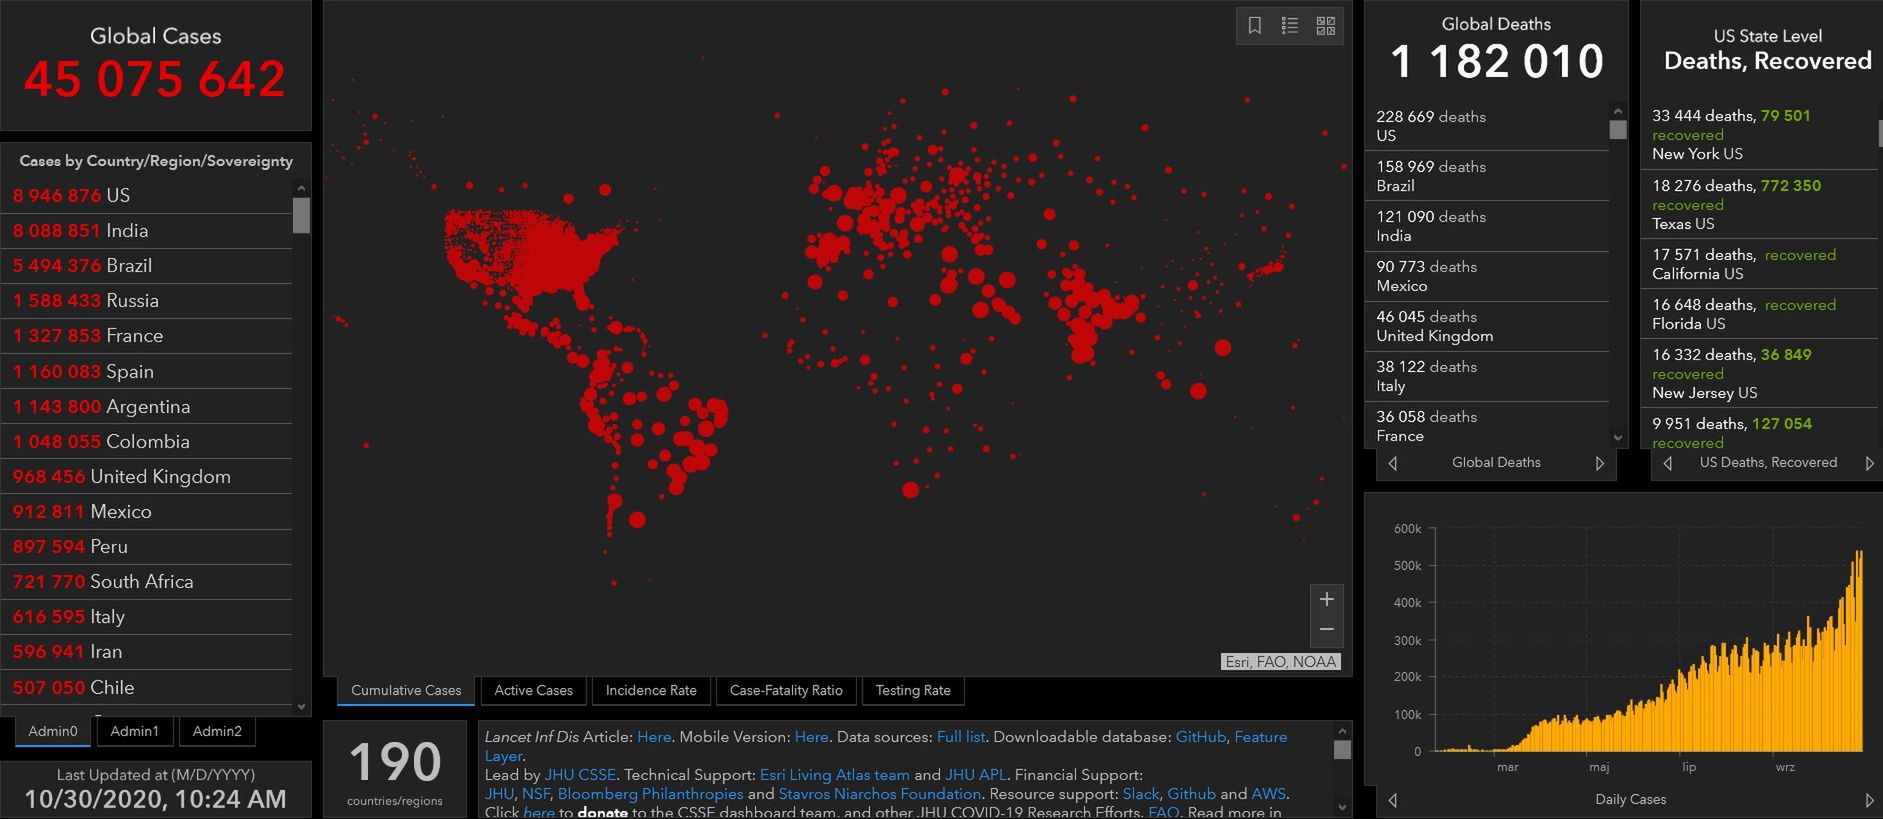Open the basemap gallery grid icon
Viewport: 1883px width, 819px height.
(1326, 26)
